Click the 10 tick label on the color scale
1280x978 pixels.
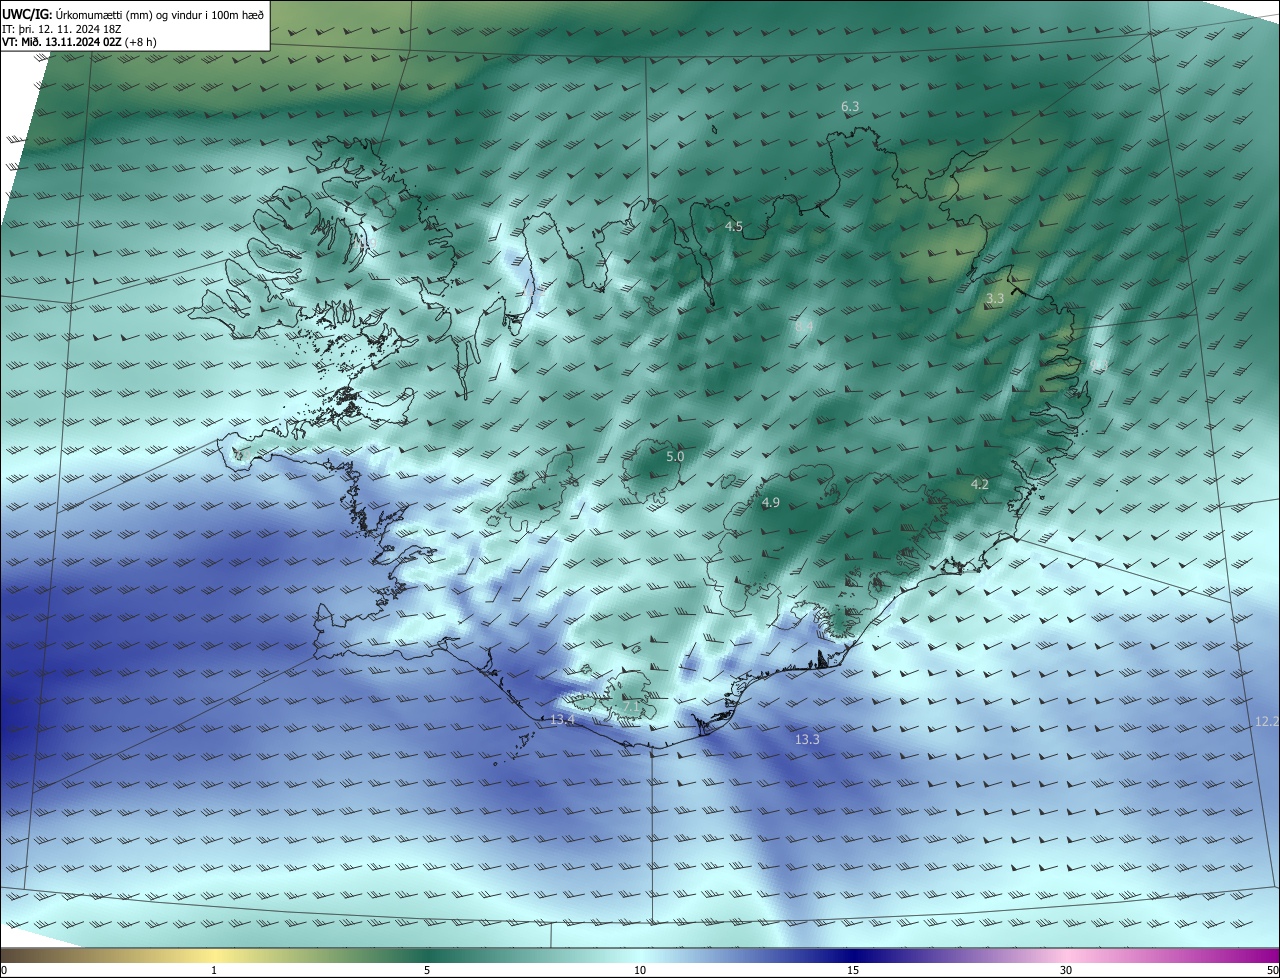640,970
